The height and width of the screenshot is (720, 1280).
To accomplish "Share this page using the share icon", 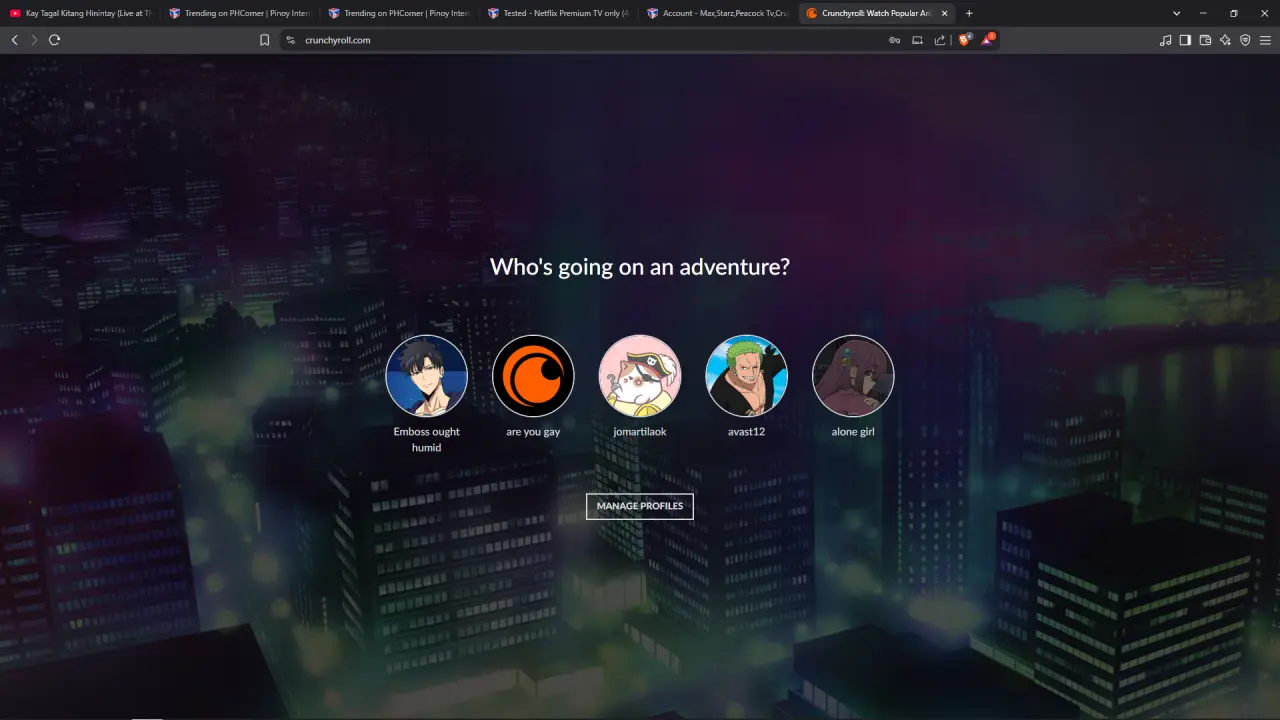I will tap(940, 40).
